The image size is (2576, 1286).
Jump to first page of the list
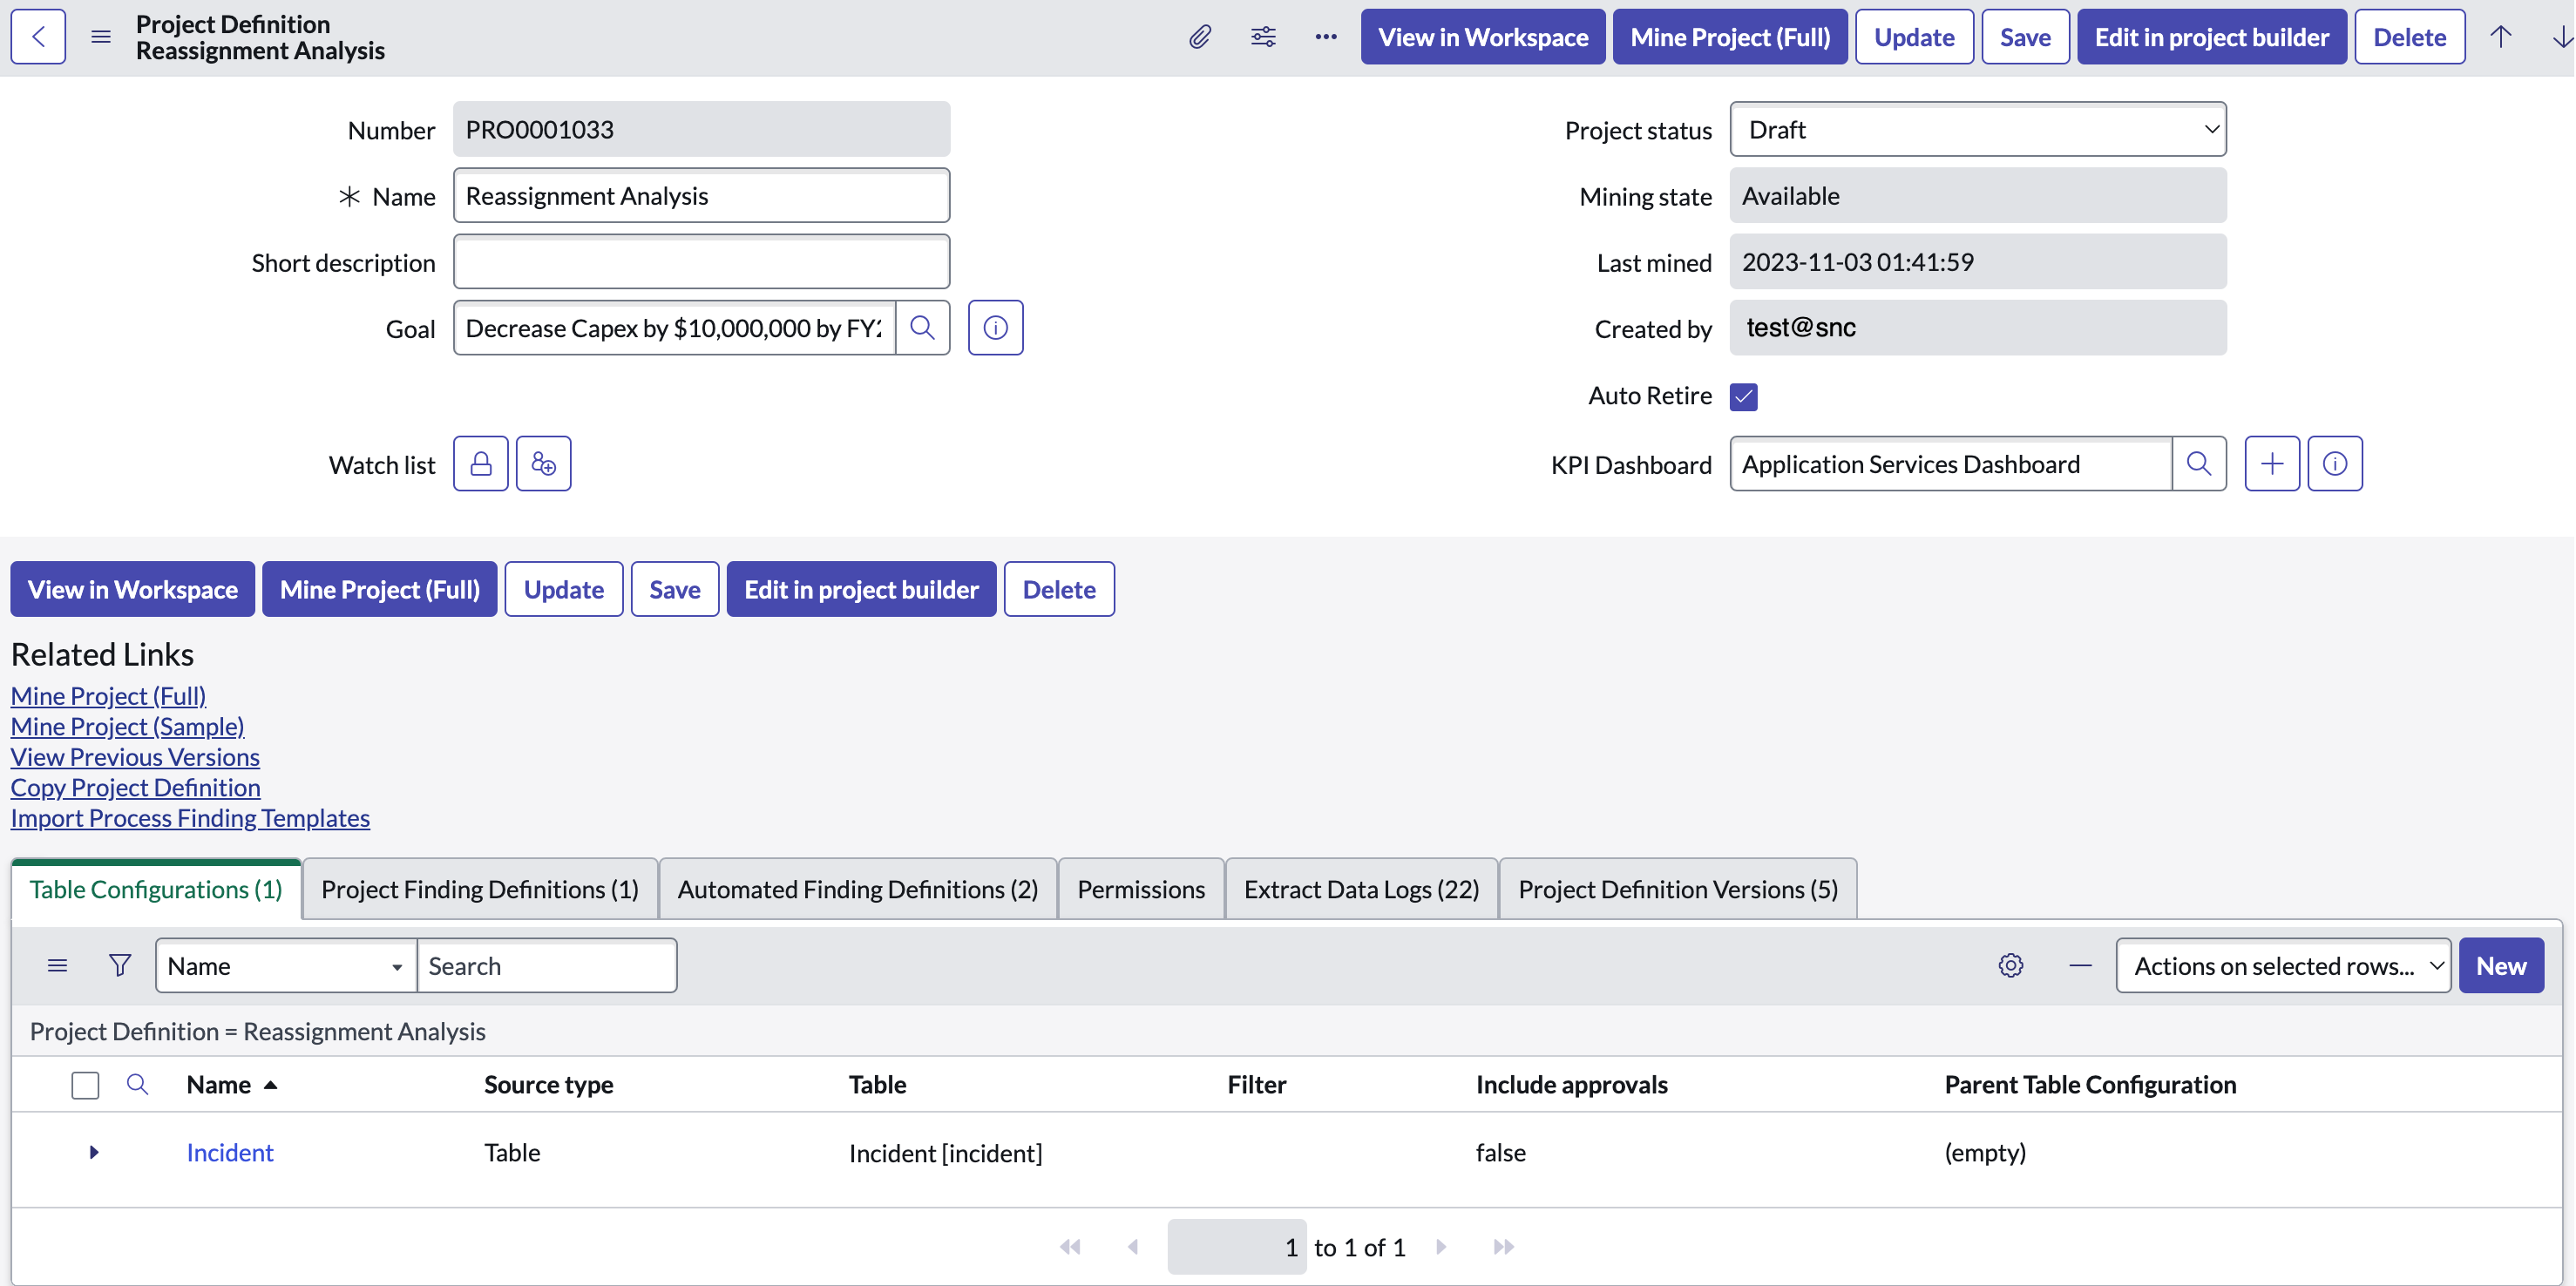pyautogui.click(x=1070, y=1246)
